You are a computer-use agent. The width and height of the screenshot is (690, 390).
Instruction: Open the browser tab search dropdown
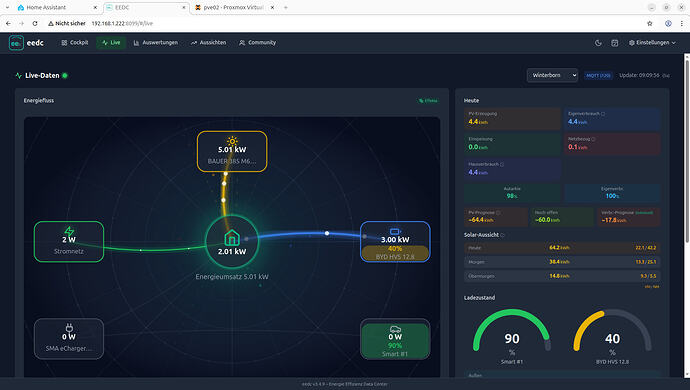point(7,7)
